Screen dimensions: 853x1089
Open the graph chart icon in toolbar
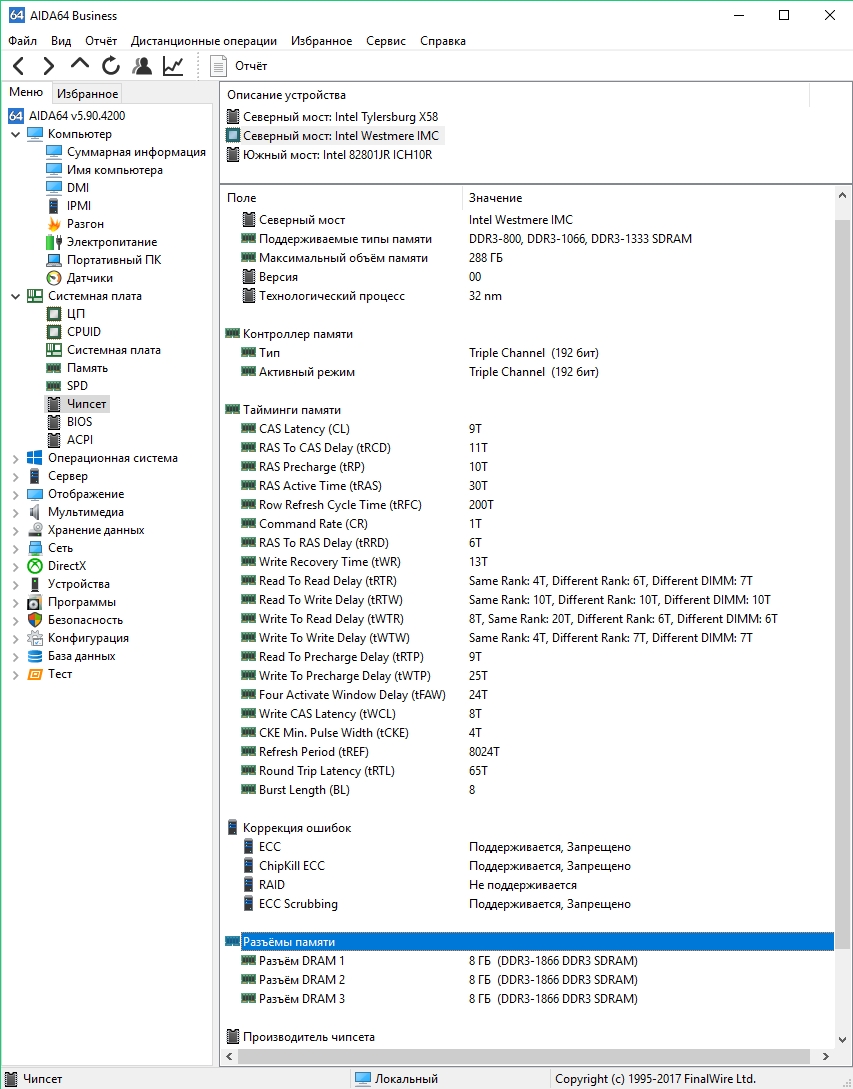click(x=173, y=66)
